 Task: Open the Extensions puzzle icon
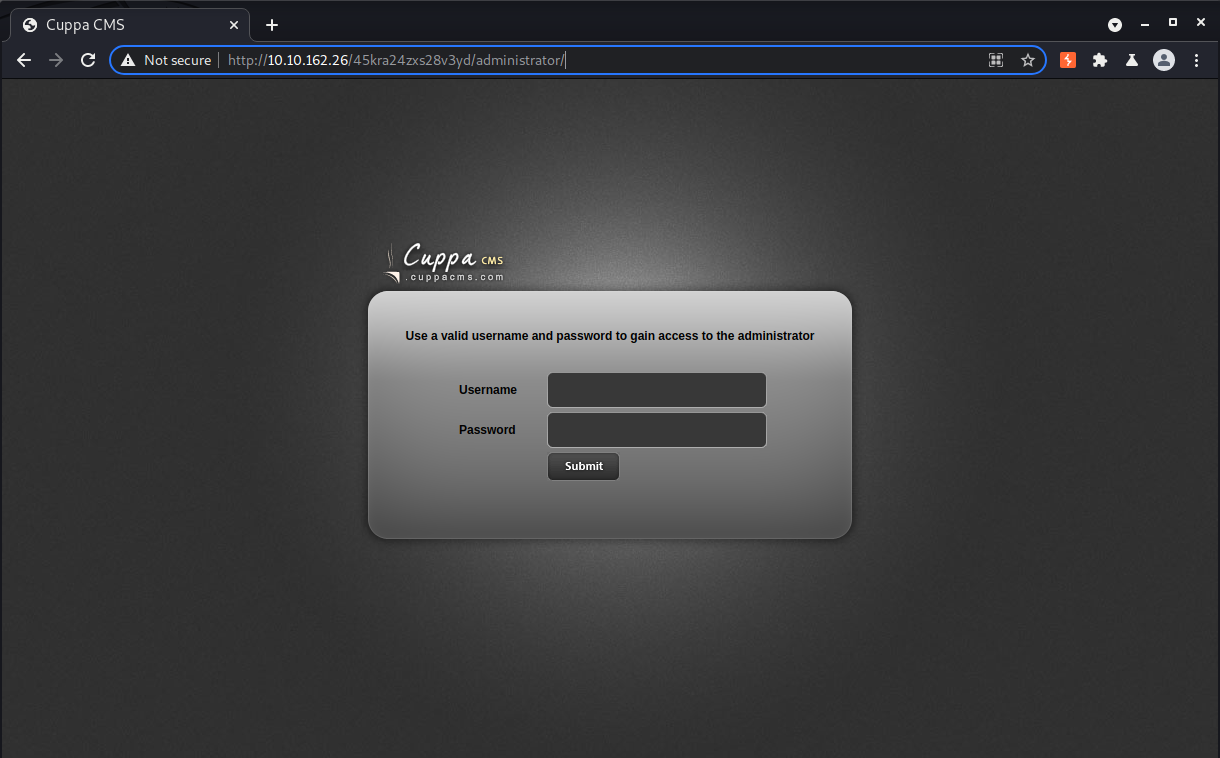coord(1100,60)
